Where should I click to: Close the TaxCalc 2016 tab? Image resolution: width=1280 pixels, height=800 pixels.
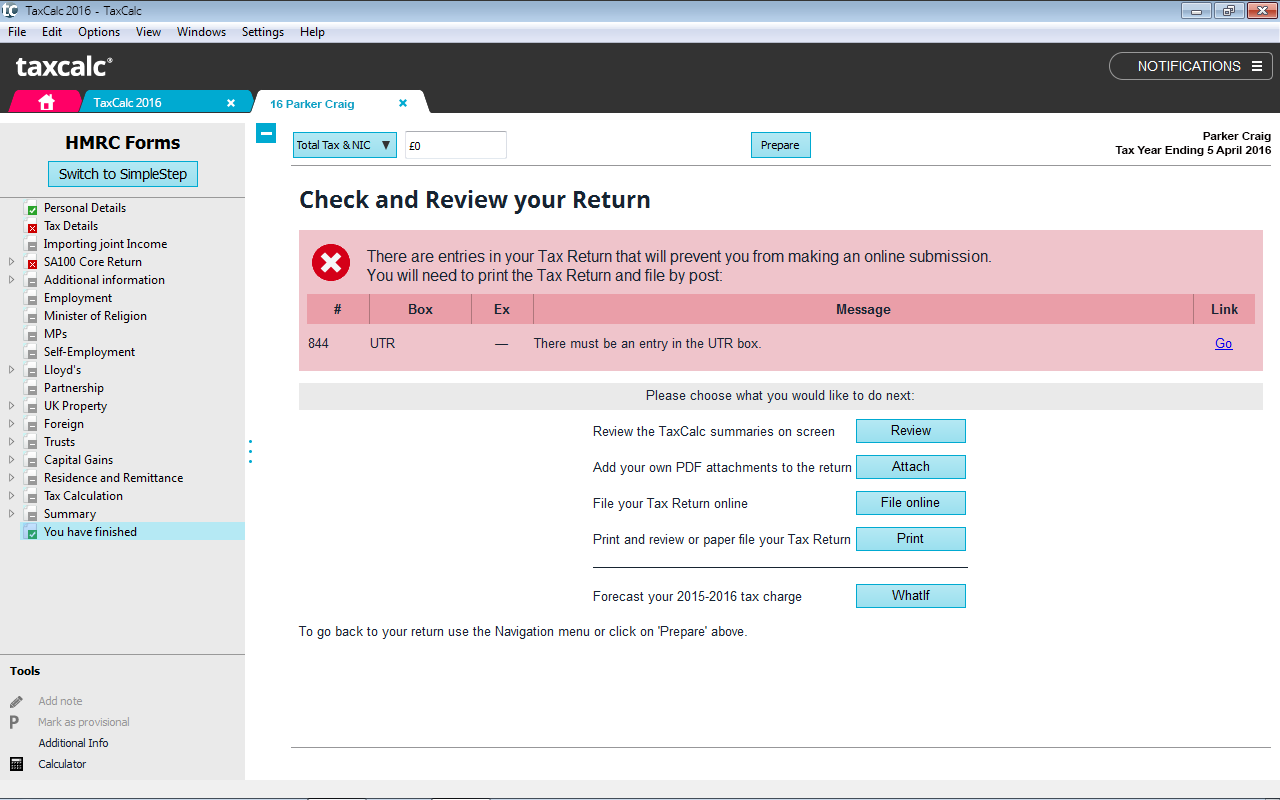pyautogui.click(x=231, y=103)
